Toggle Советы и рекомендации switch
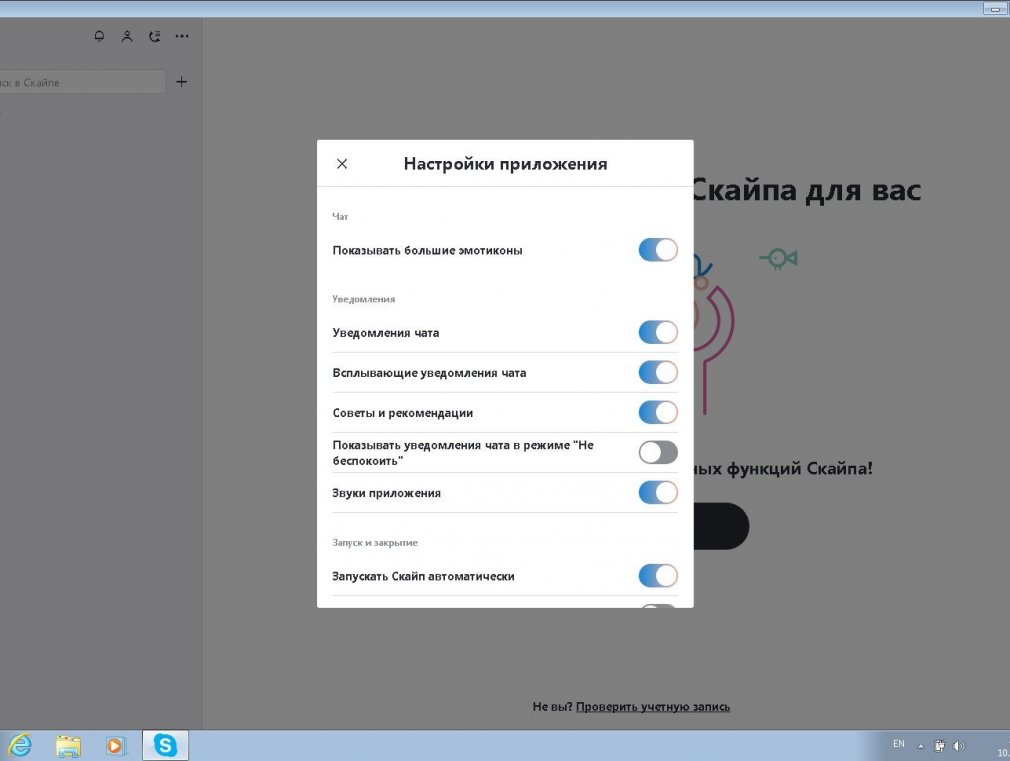This screenshot has width=1010, height=761. pyautogui.click(x=658, y=412)
